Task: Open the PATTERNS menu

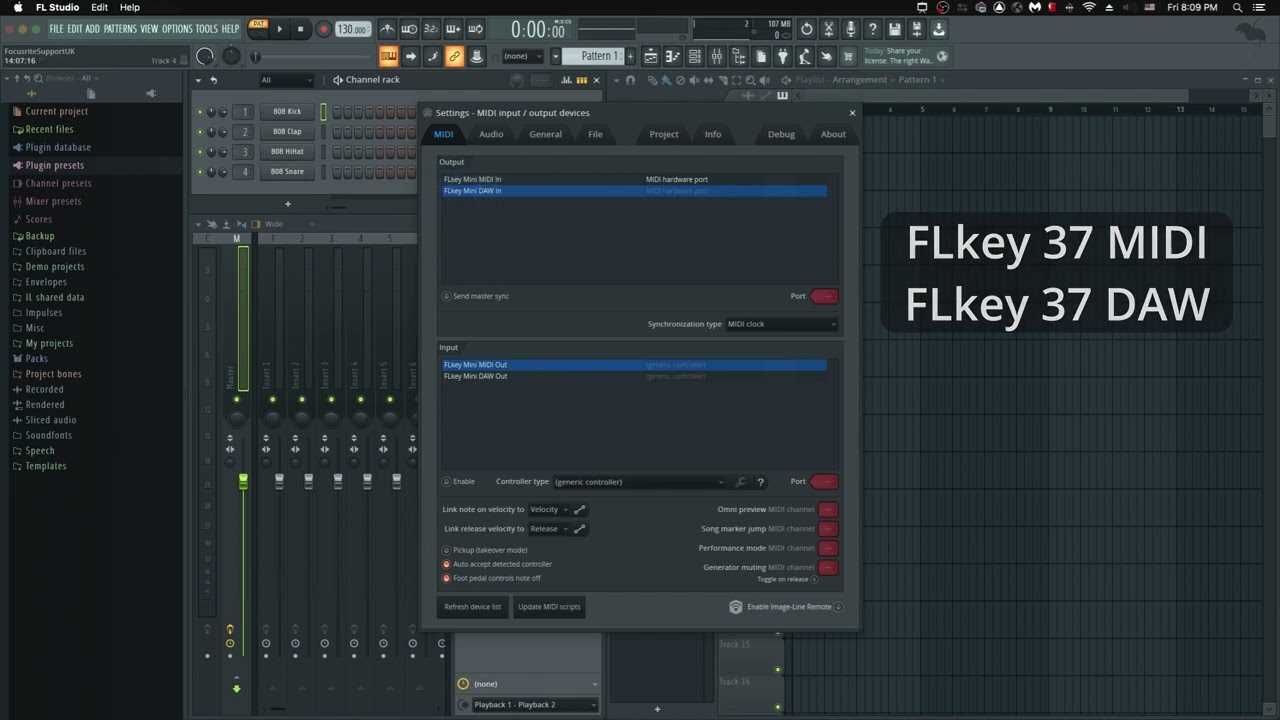Action: [x=120, y=29]
